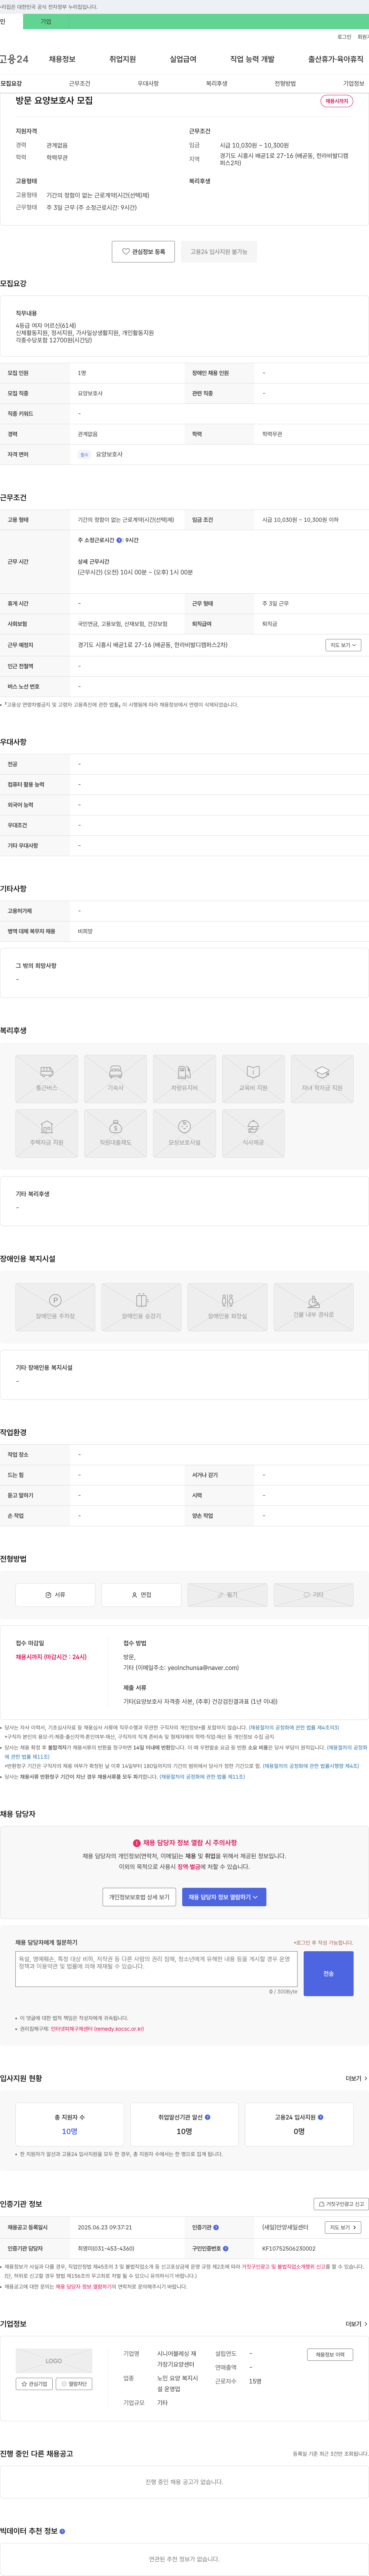Open the 출산휴가·육아휴직 menu
This screenshot has width=369, height=2576.
[336, 59]
